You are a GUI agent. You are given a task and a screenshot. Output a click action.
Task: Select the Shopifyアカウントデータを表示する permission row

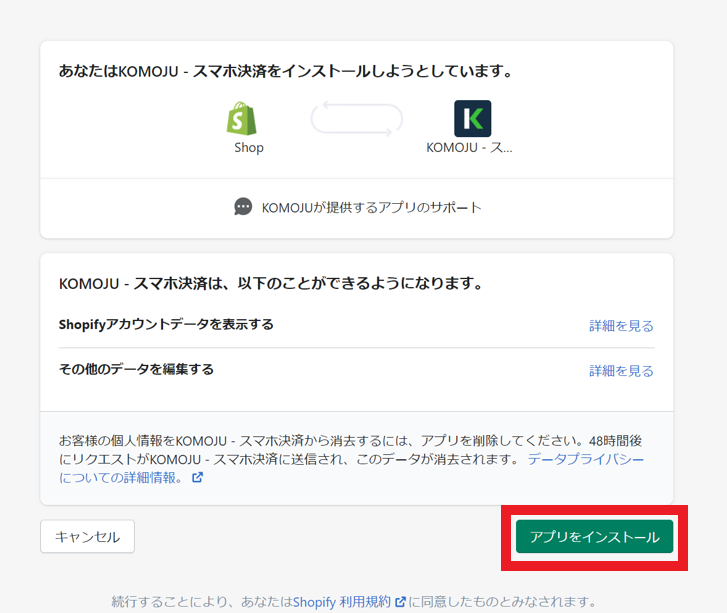coord(166,325)
